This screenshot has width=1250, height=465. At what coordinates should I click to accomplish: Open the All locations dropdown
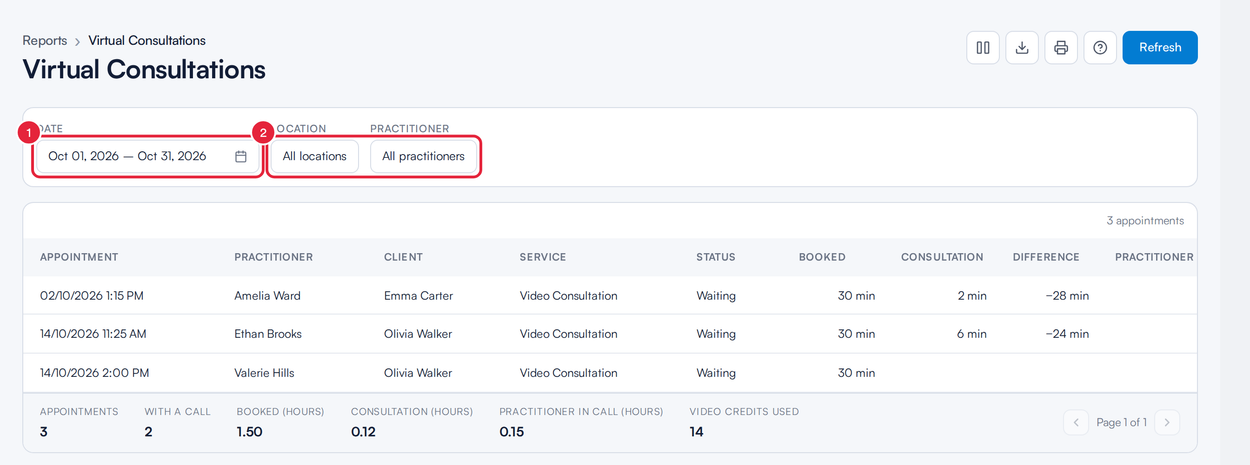[x=314, y=156]
